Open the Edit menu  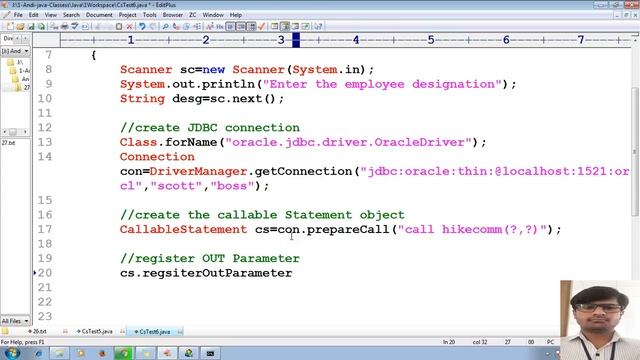coord(33,15)
